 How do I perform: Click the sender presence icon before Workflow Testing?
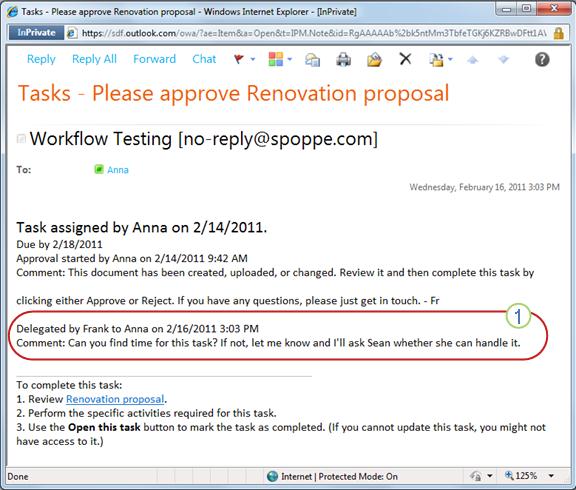pos(21,138)
